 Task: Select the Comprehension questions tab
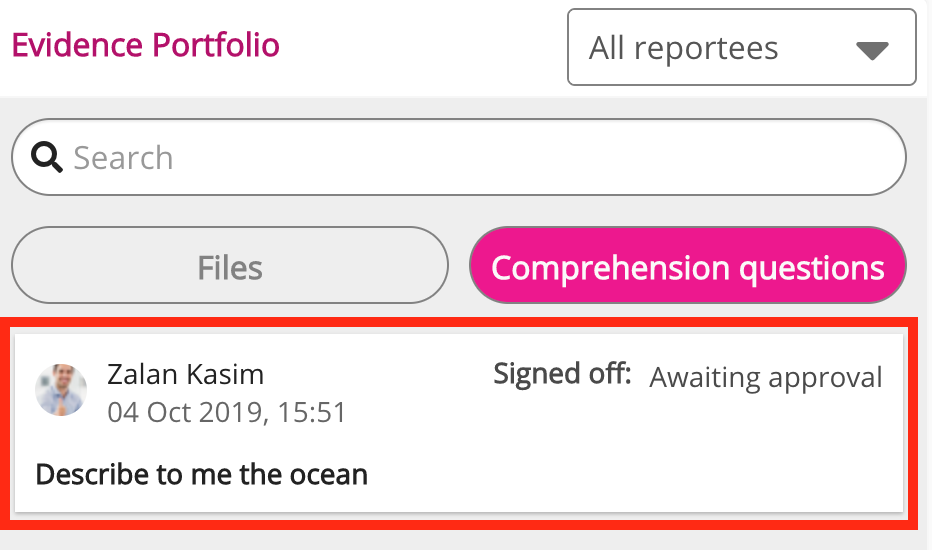click(688, 268)
